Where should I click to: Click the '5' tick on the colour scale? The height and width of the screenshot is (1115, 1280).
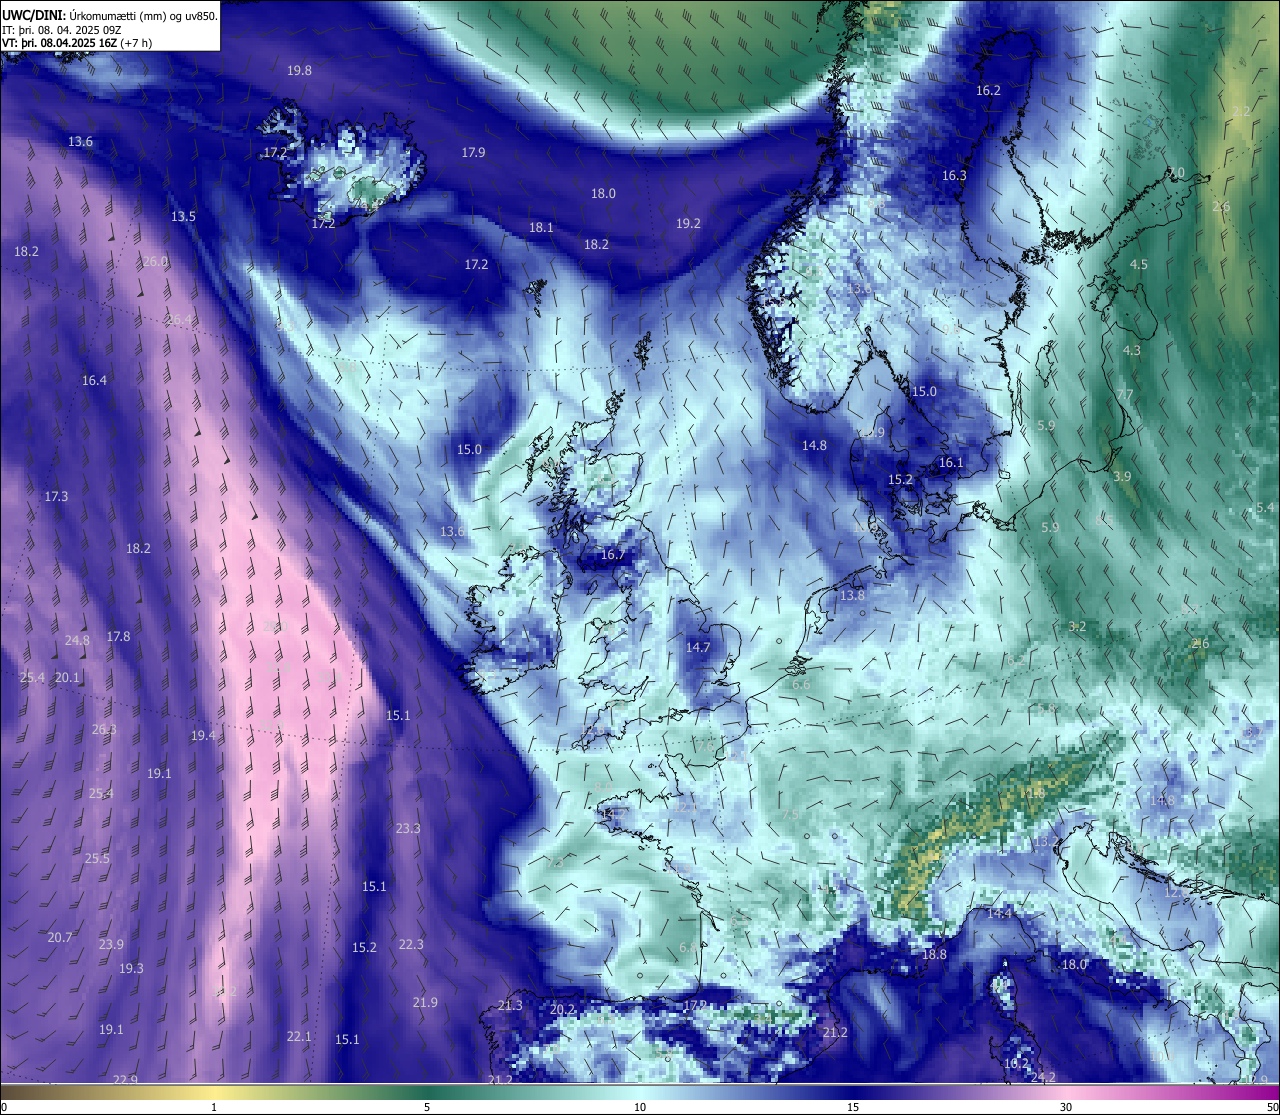[x=427, y=1106]
